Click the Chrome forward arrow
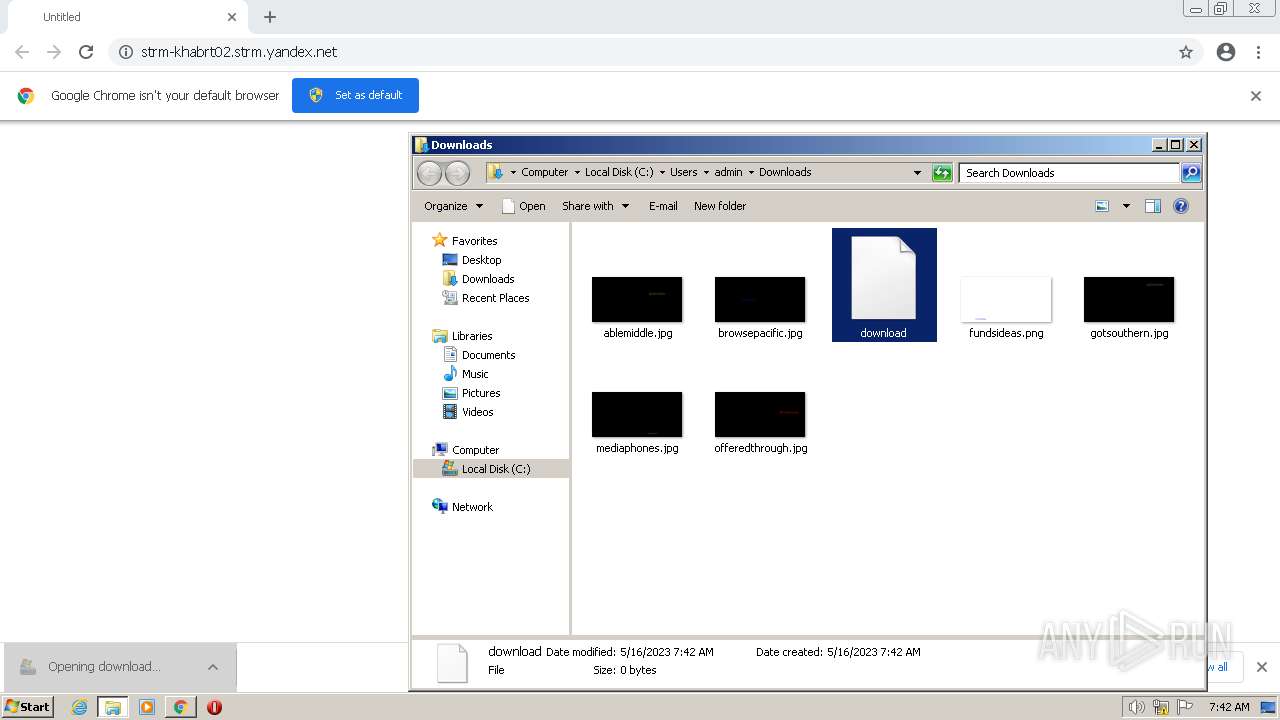This screenshot has height=720, width=1280. click(x=54, y=52)
